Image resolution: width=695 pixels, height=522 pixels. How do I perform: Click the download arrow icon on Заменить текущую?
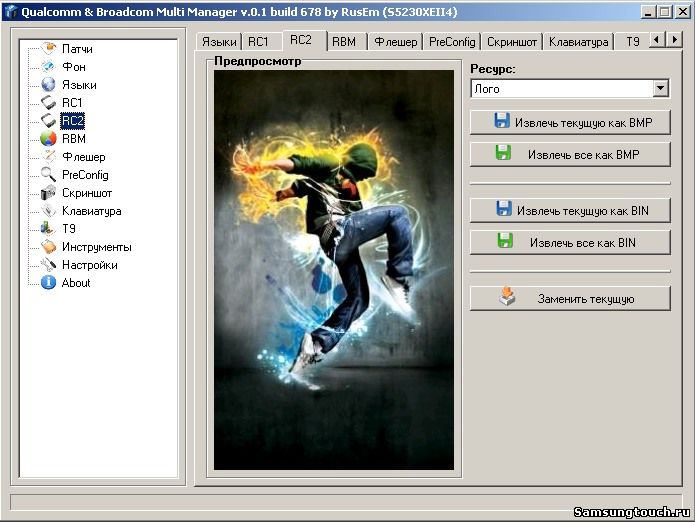click(x=508, y=296)
